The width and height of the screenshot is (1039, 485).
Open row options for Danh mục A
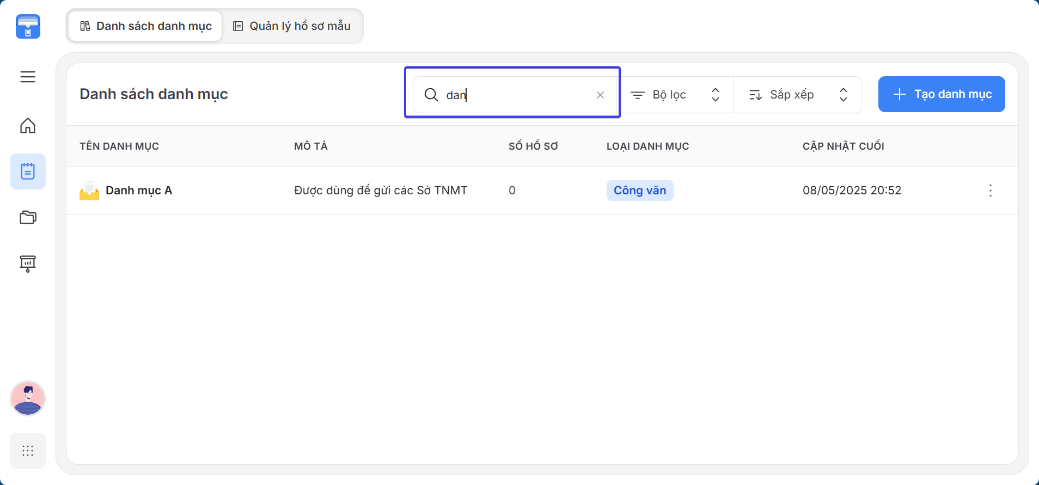[x=991, y=191]
